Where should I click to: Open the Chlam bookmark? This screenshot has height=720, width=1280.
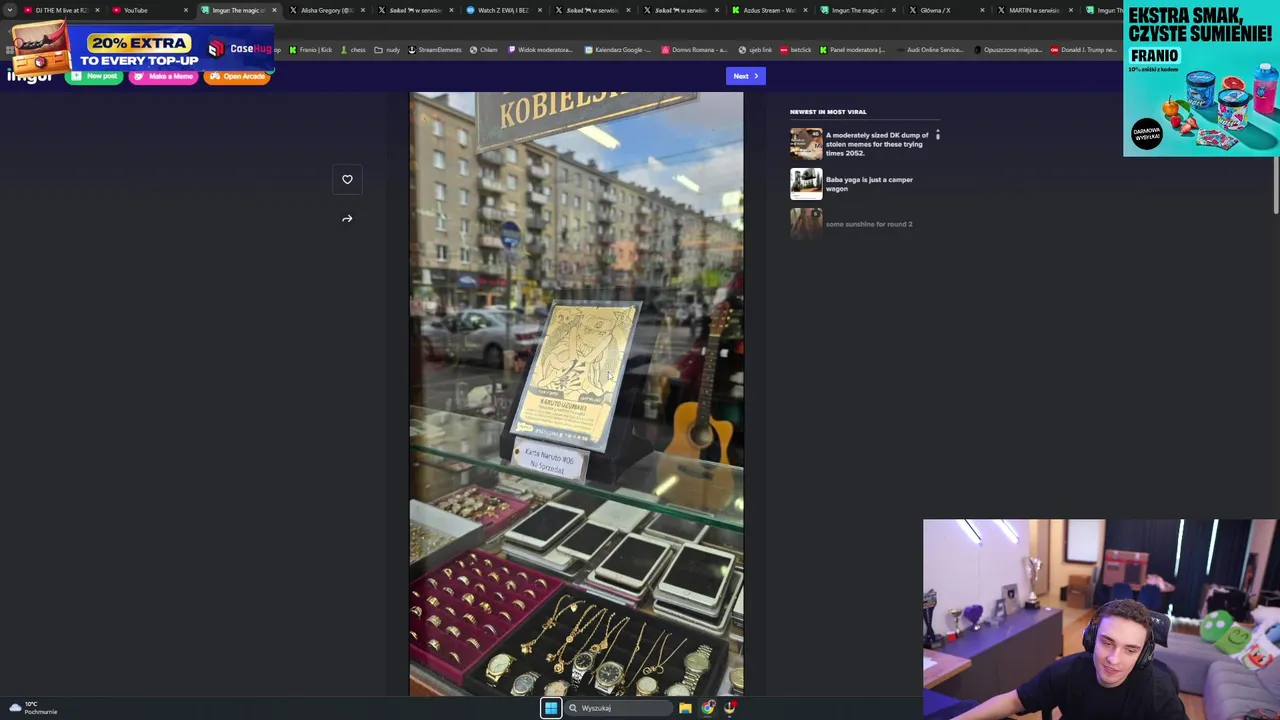484,50
